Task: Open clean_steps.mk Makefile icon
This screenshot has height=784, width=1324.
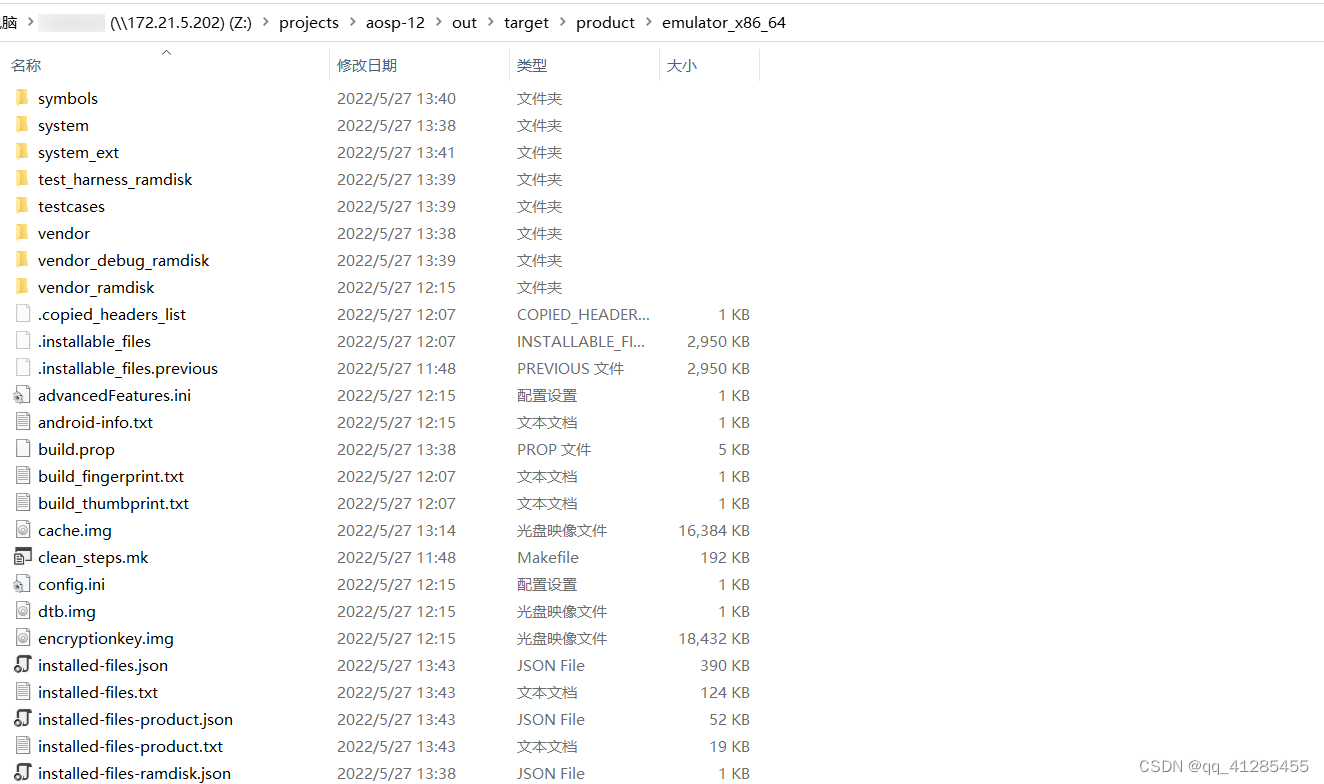Action: (x=22, y=557)
